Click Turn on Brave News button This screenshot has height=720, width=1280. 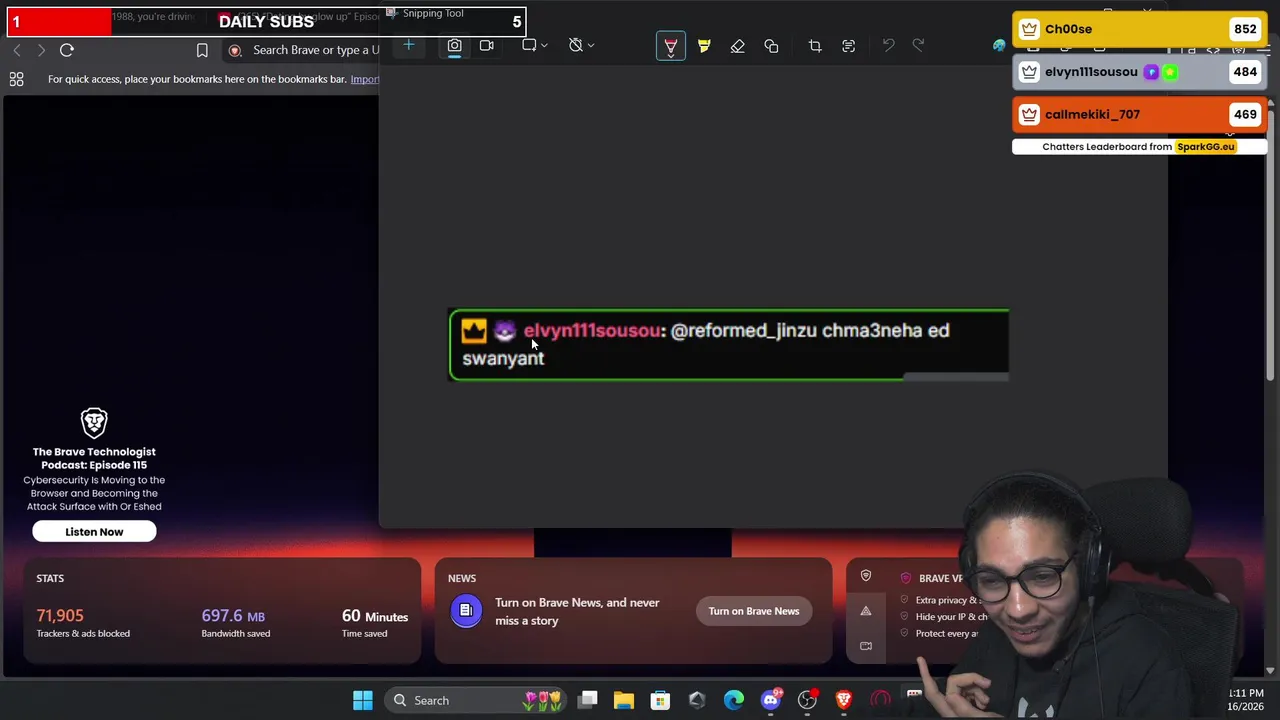click(x=754, y=611)
